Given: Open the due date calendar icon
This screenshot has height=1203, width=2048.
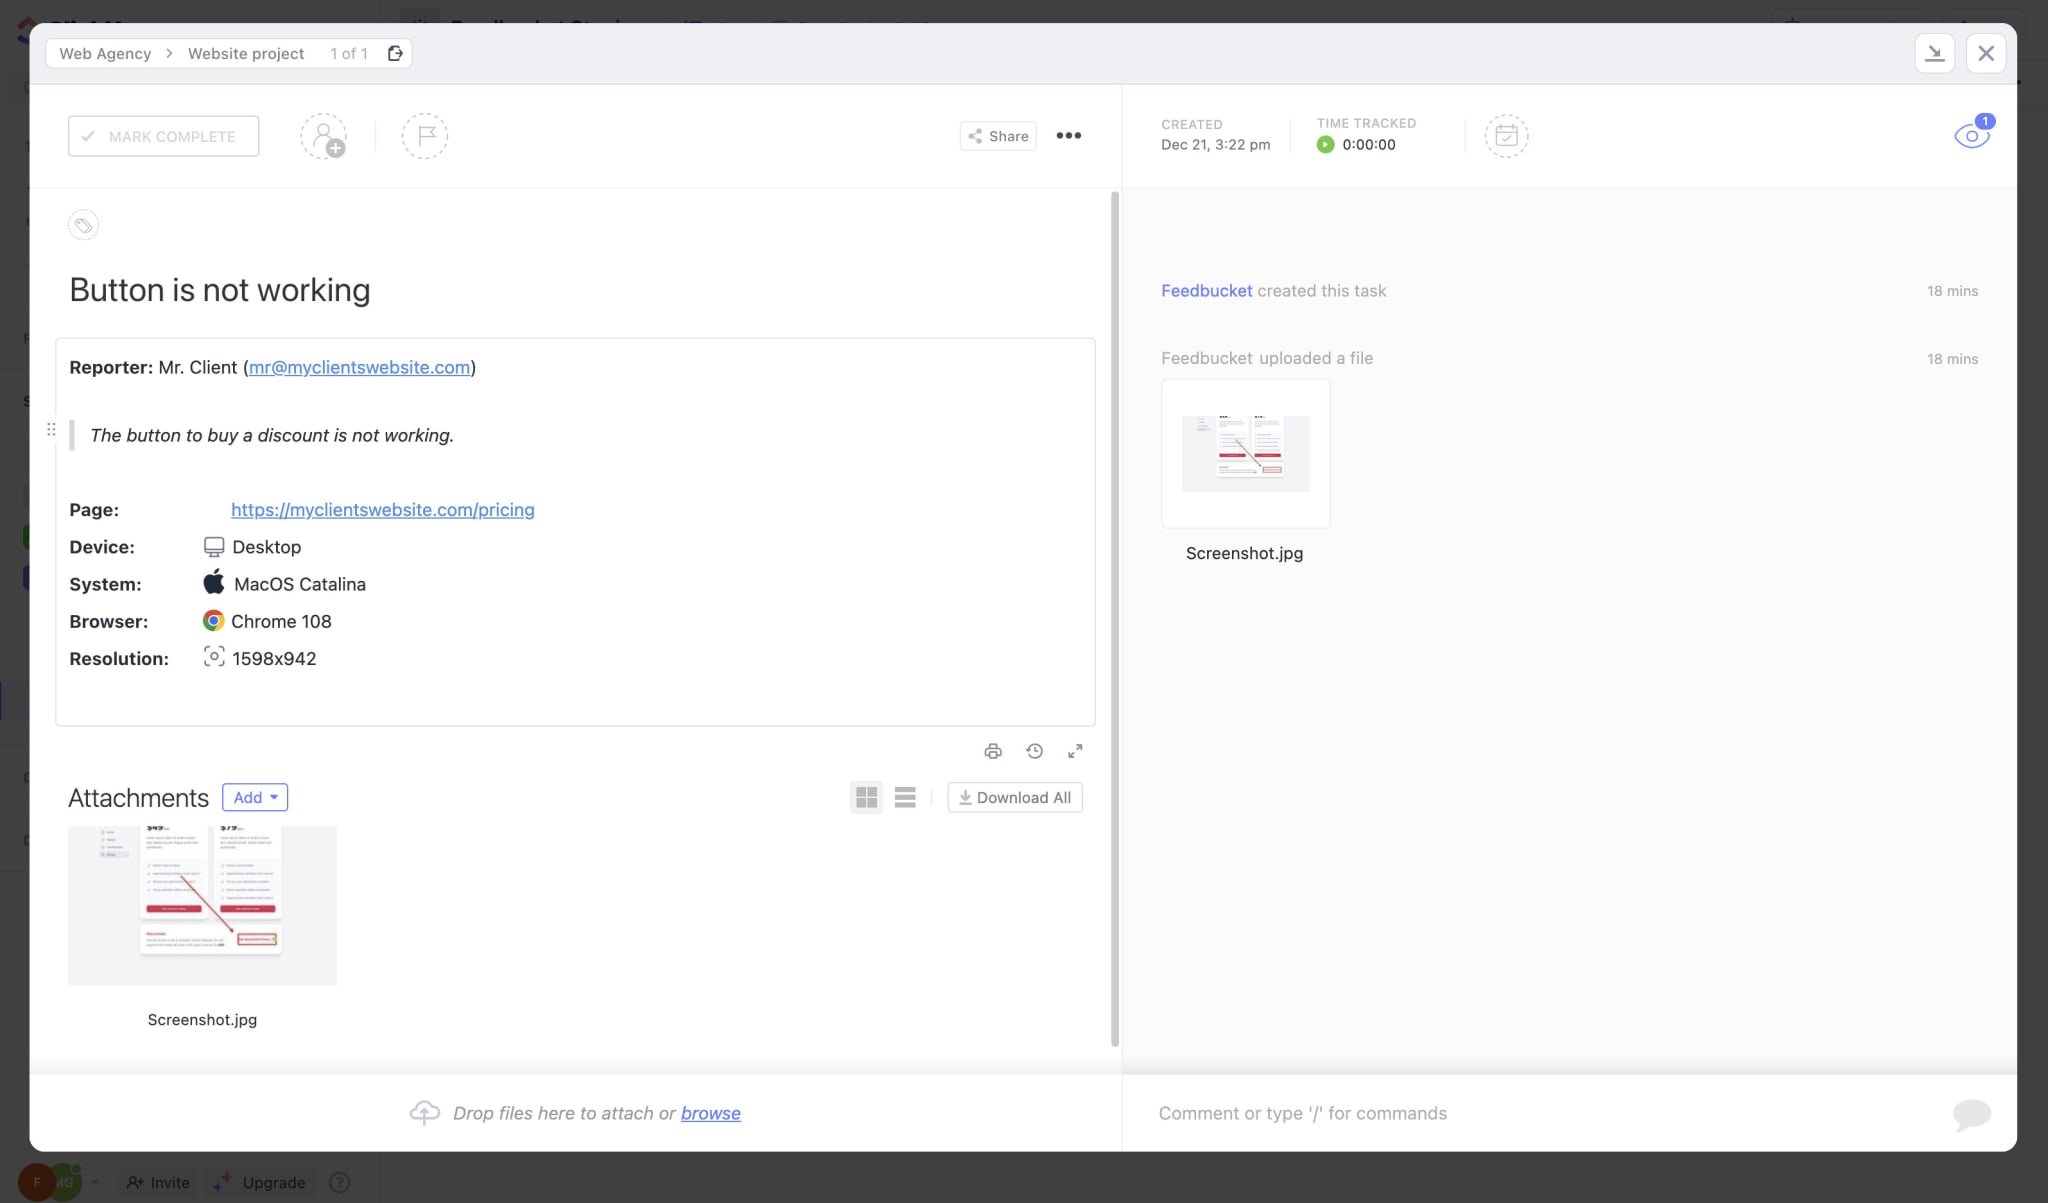Looking at the screenshot, I should [1506, 136].
